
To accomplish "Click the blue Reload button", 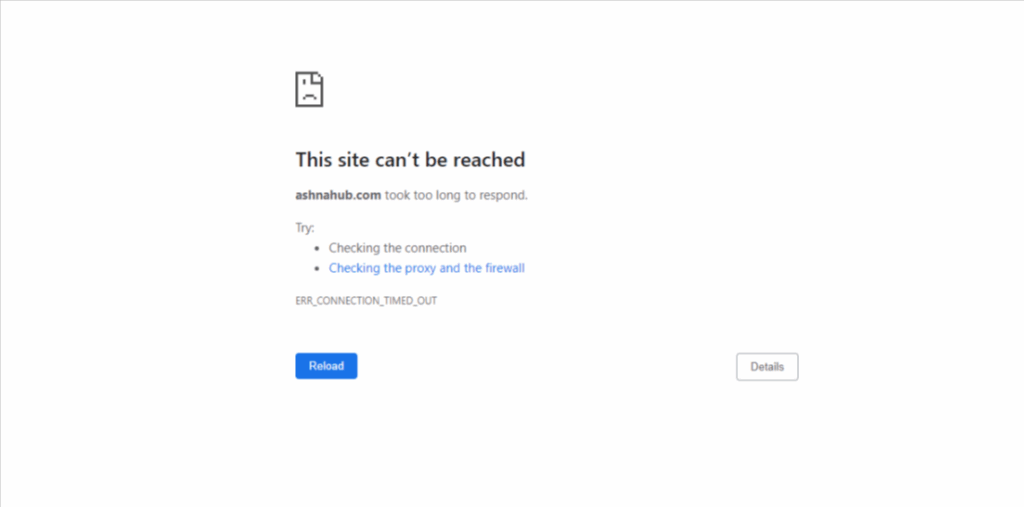I will [326, 366].
